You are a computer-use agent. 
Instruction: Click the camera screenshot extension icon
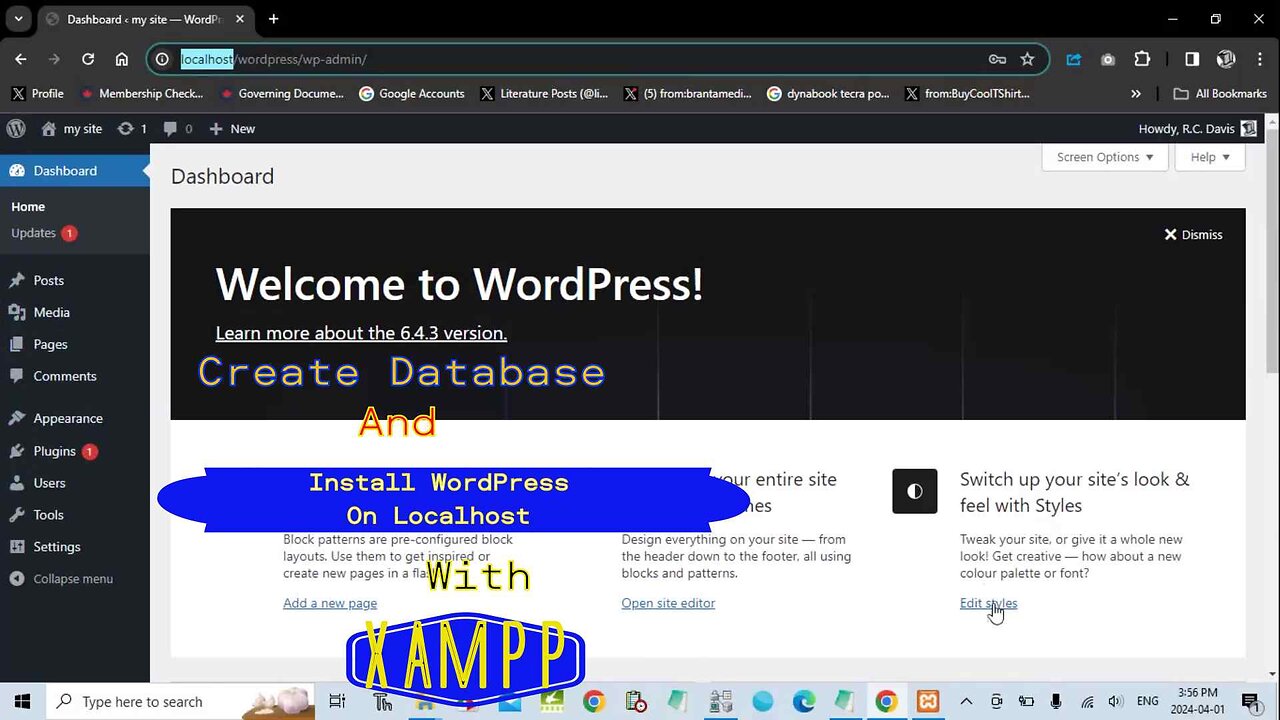click(1108, 59)
